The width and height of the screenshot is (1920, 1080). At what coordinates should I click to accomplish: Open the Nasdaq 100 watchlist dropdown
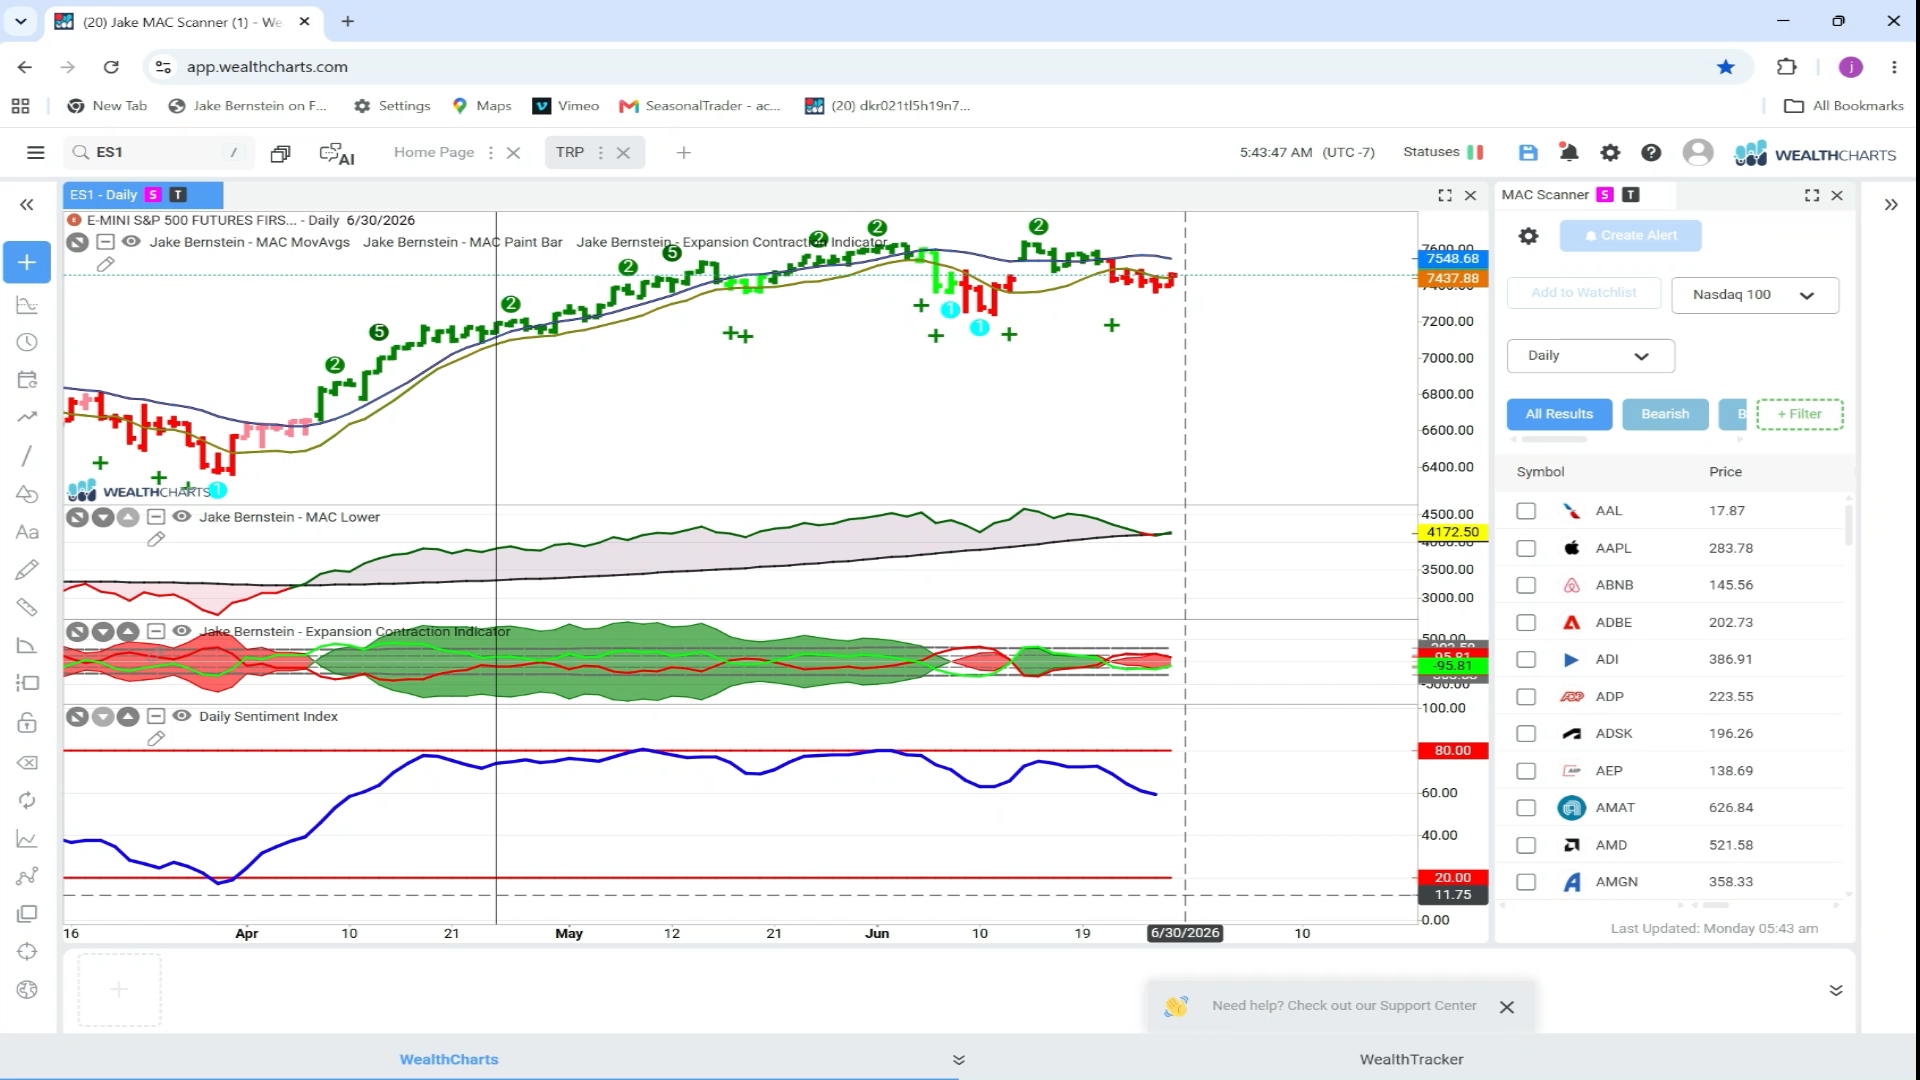[x=1755, y=295]
